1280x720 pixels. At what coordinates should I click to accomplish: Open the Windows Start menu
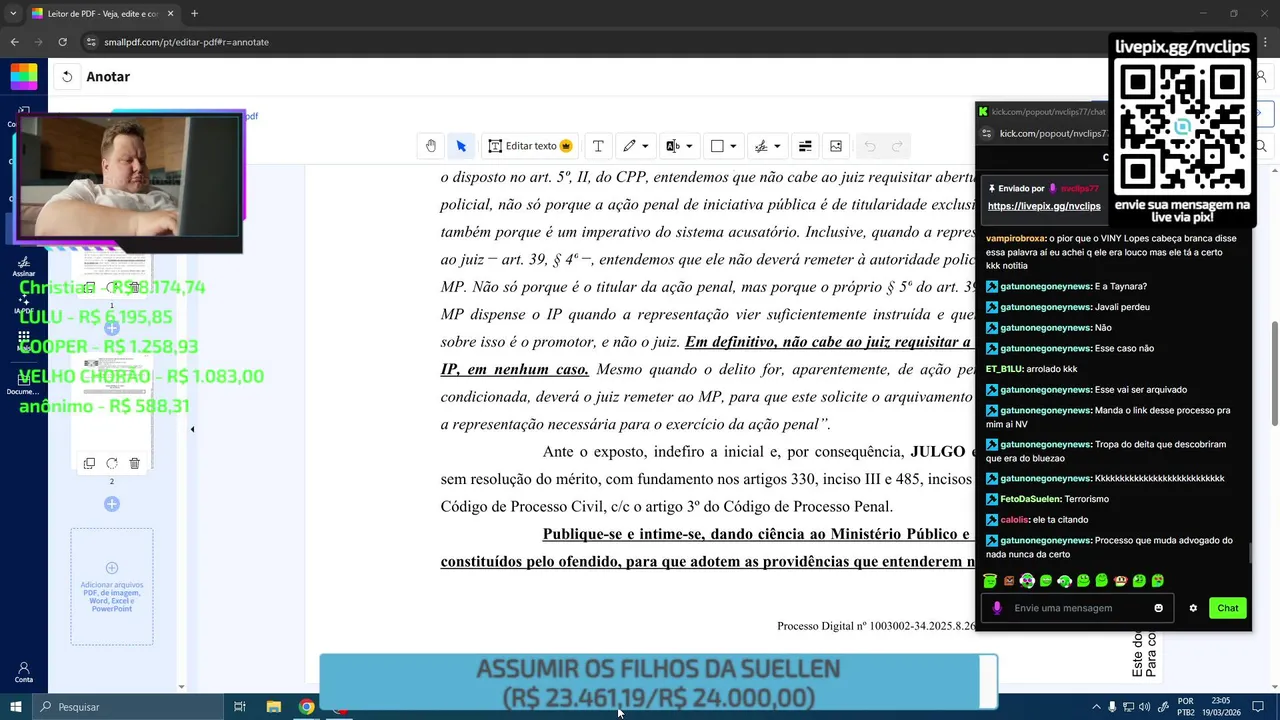[16, 707]
